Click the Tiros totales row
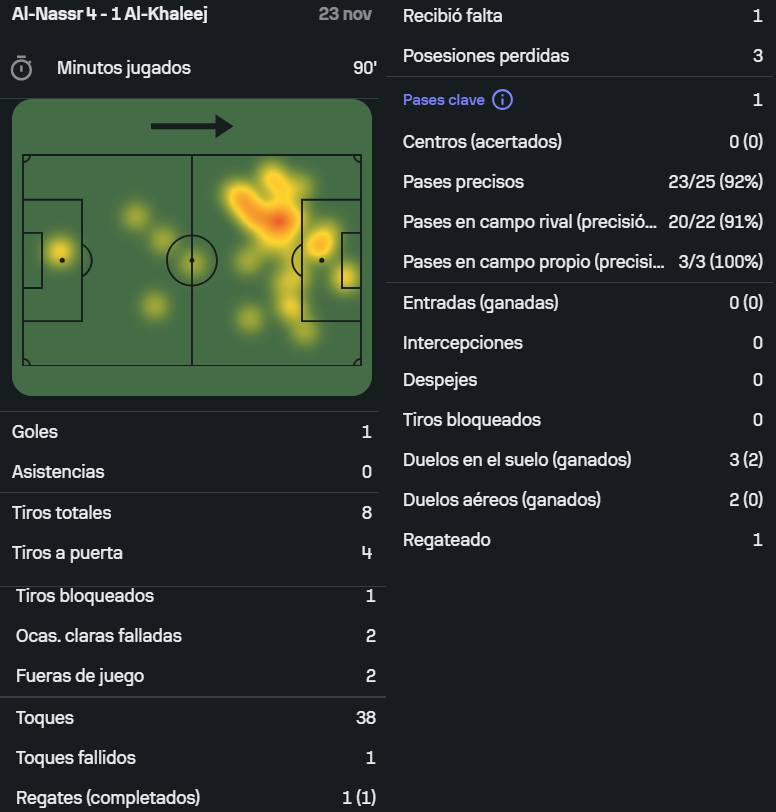The width and height of the screenshot is (776, 812). point(192,513)
